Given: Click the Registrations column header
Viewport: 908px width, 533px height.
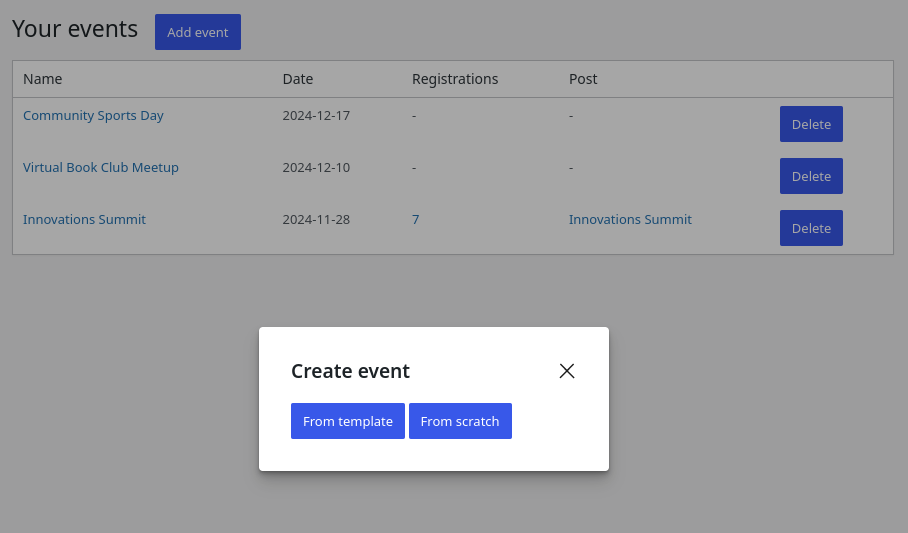Looking at the screenshot, I should [x=455, y=79].
